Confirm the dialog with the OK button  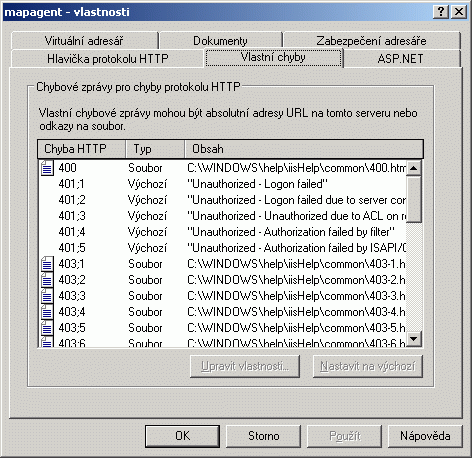[182, 436]
